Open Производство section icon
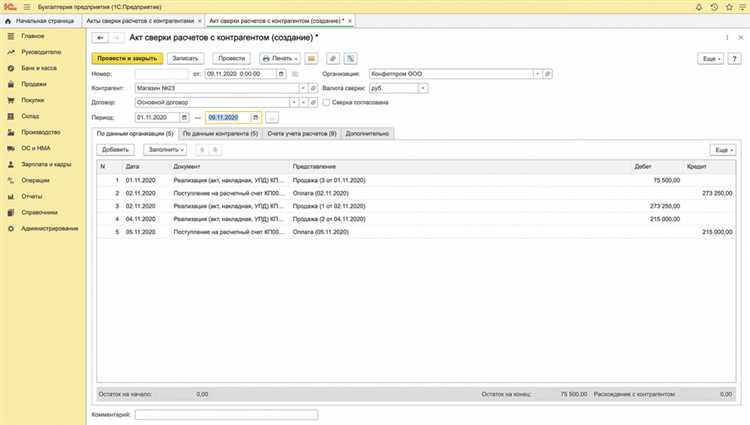The width and height of the screenshot is (750, 425). [x=11, y=132]
